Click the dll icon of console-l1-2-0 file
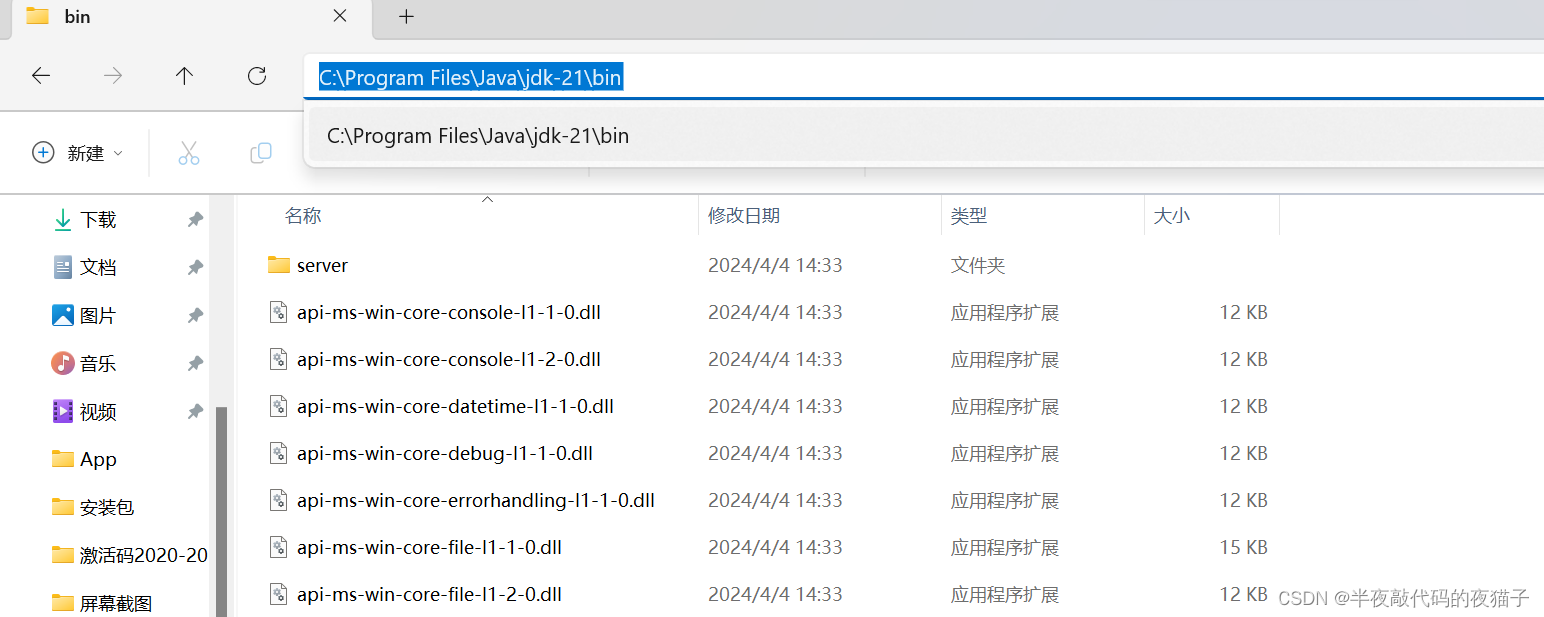This screenshot has width=1544, height=617. point(279,359)
